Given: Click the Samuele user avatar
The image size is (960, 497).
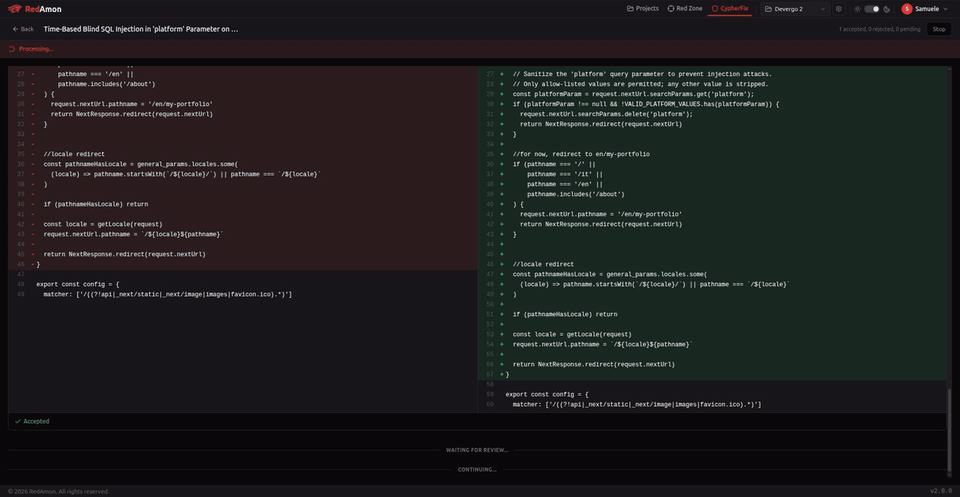Looking at the screenshot, I should click(x=907, y=9).
